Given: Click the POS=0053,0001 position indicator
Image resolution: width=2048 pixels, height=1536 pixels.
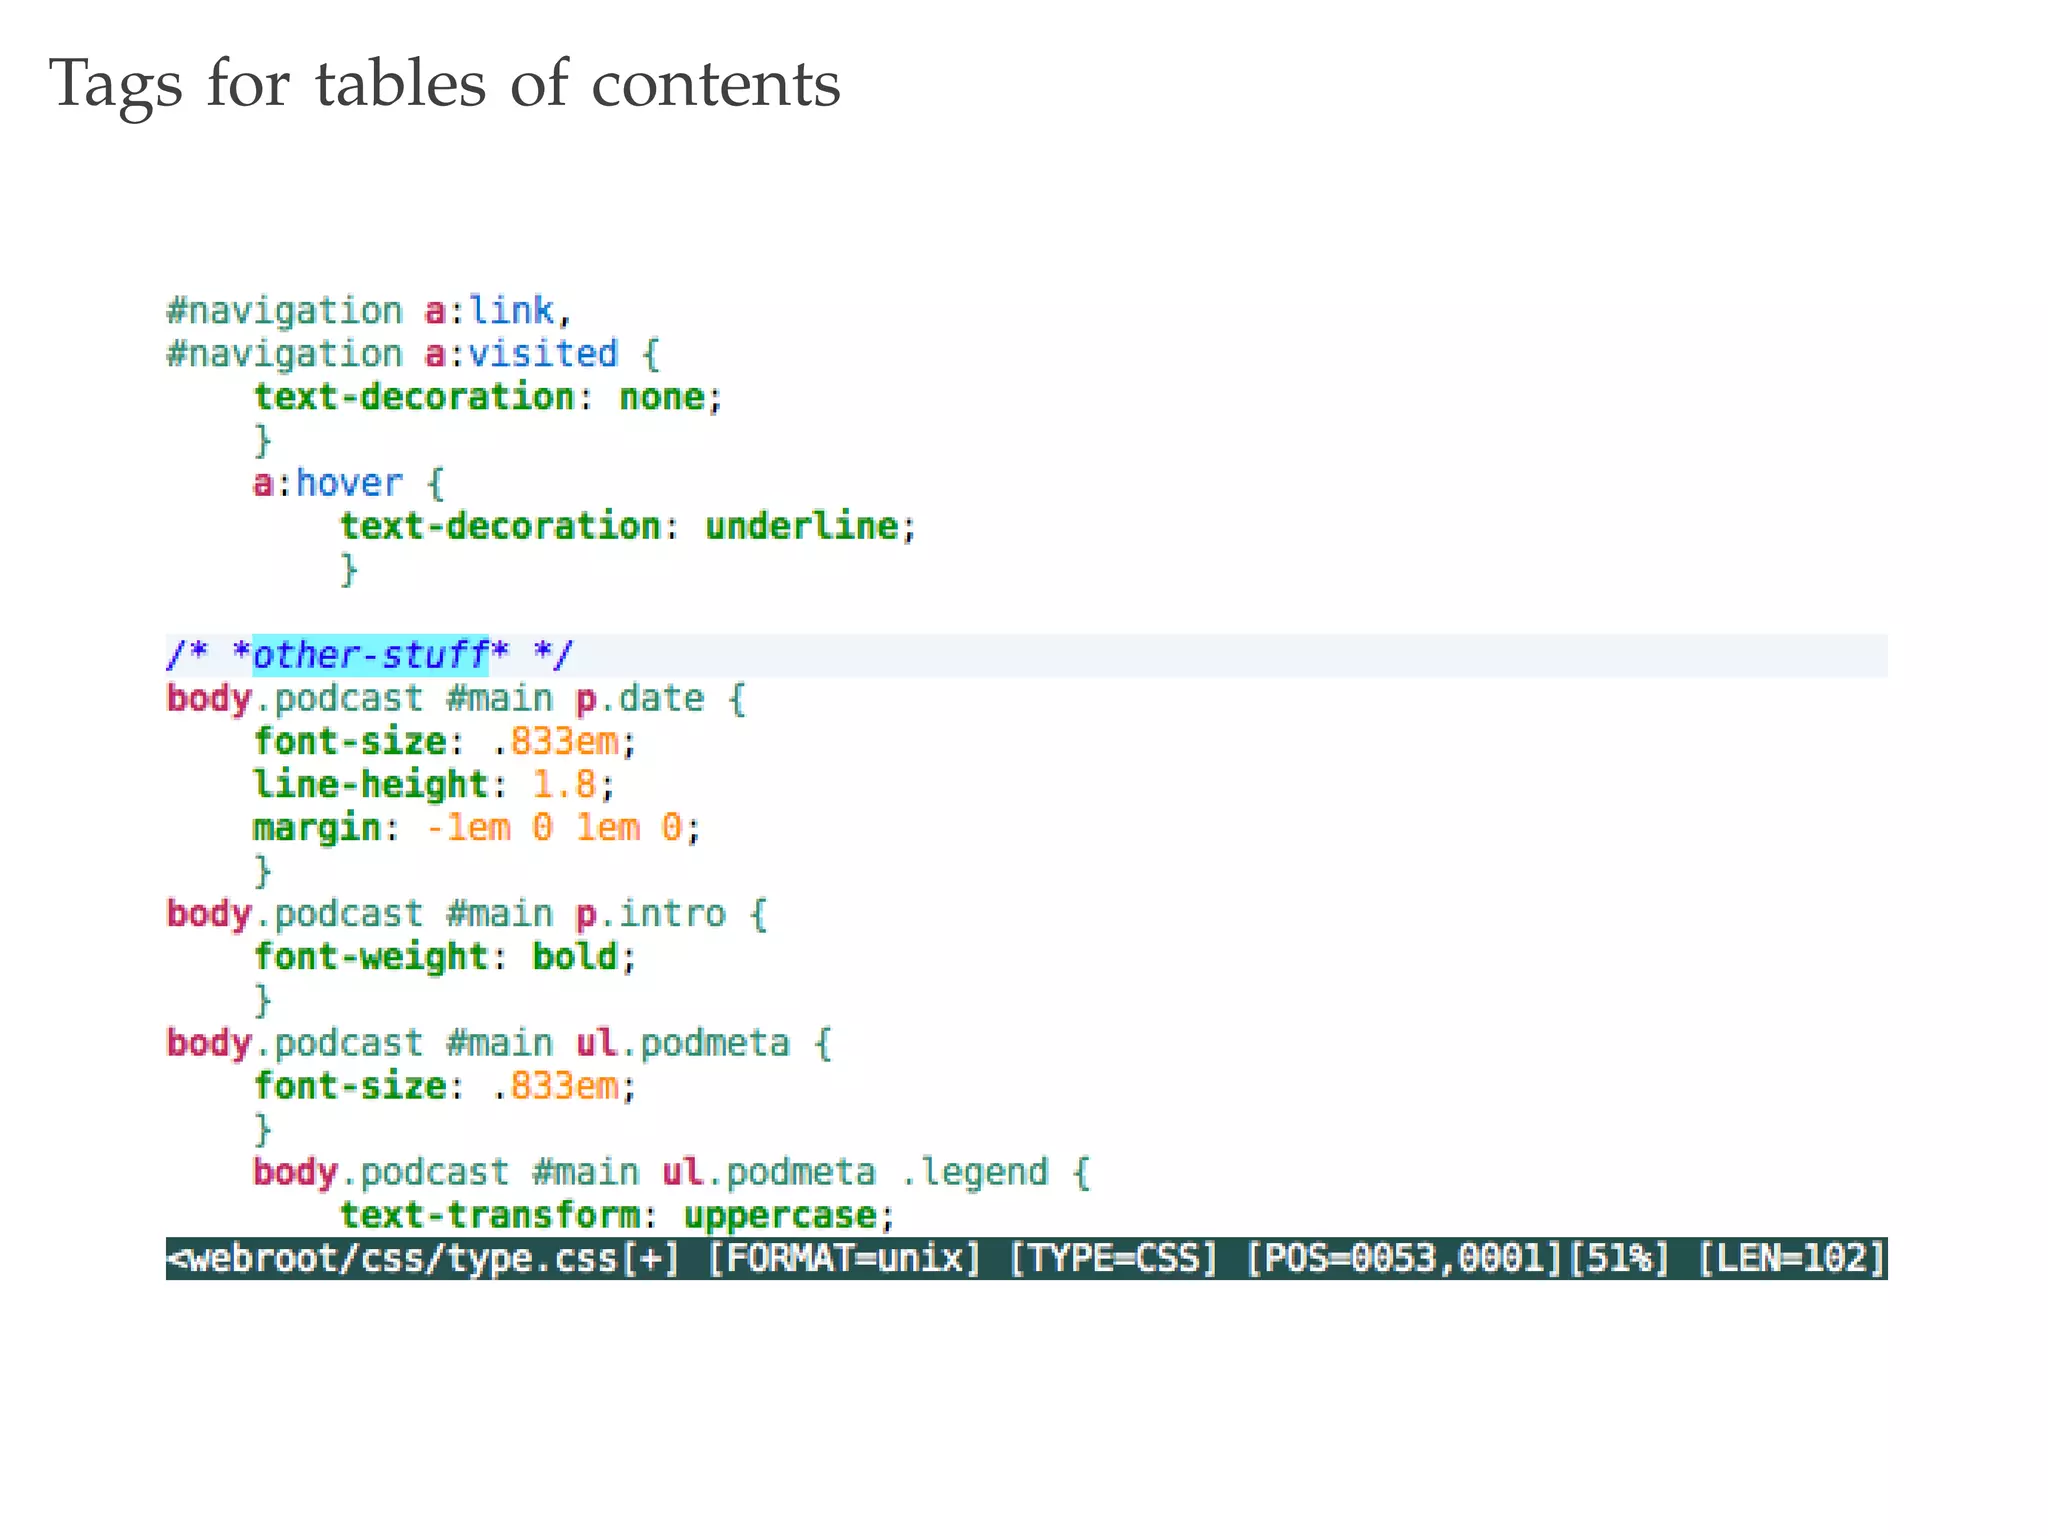Looking at the screenshot, I should (1403, 1258).
